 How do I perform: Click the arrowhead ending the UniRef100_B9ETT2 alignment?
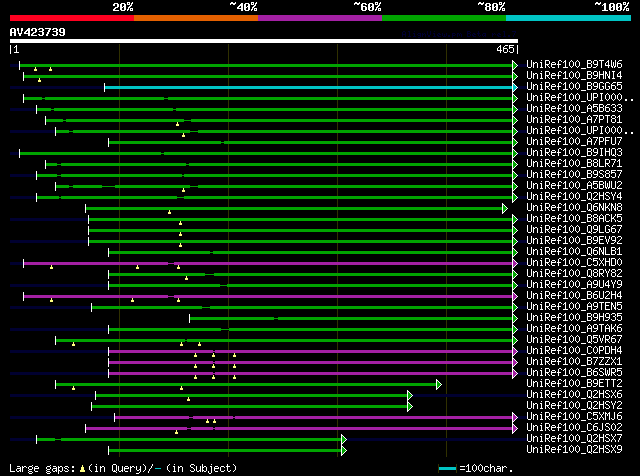click(439, 385)
